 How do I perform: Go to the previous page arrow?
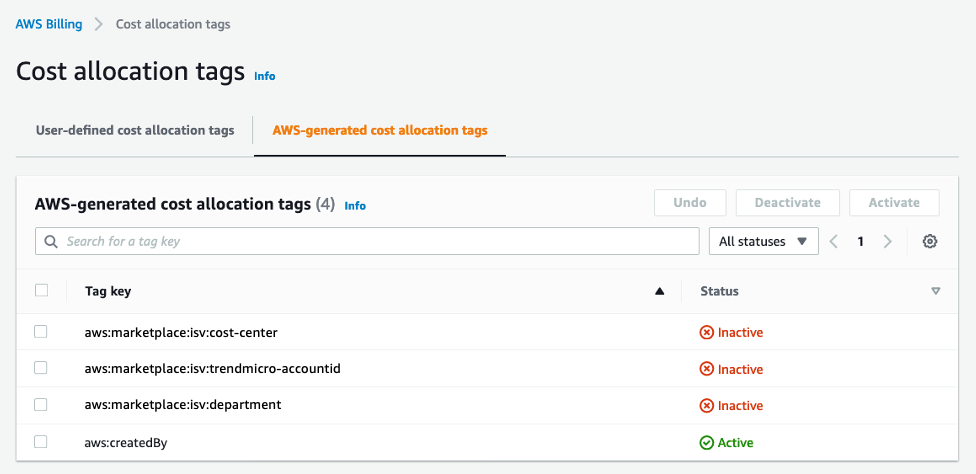pyautogui.click(x=834, y=241)
